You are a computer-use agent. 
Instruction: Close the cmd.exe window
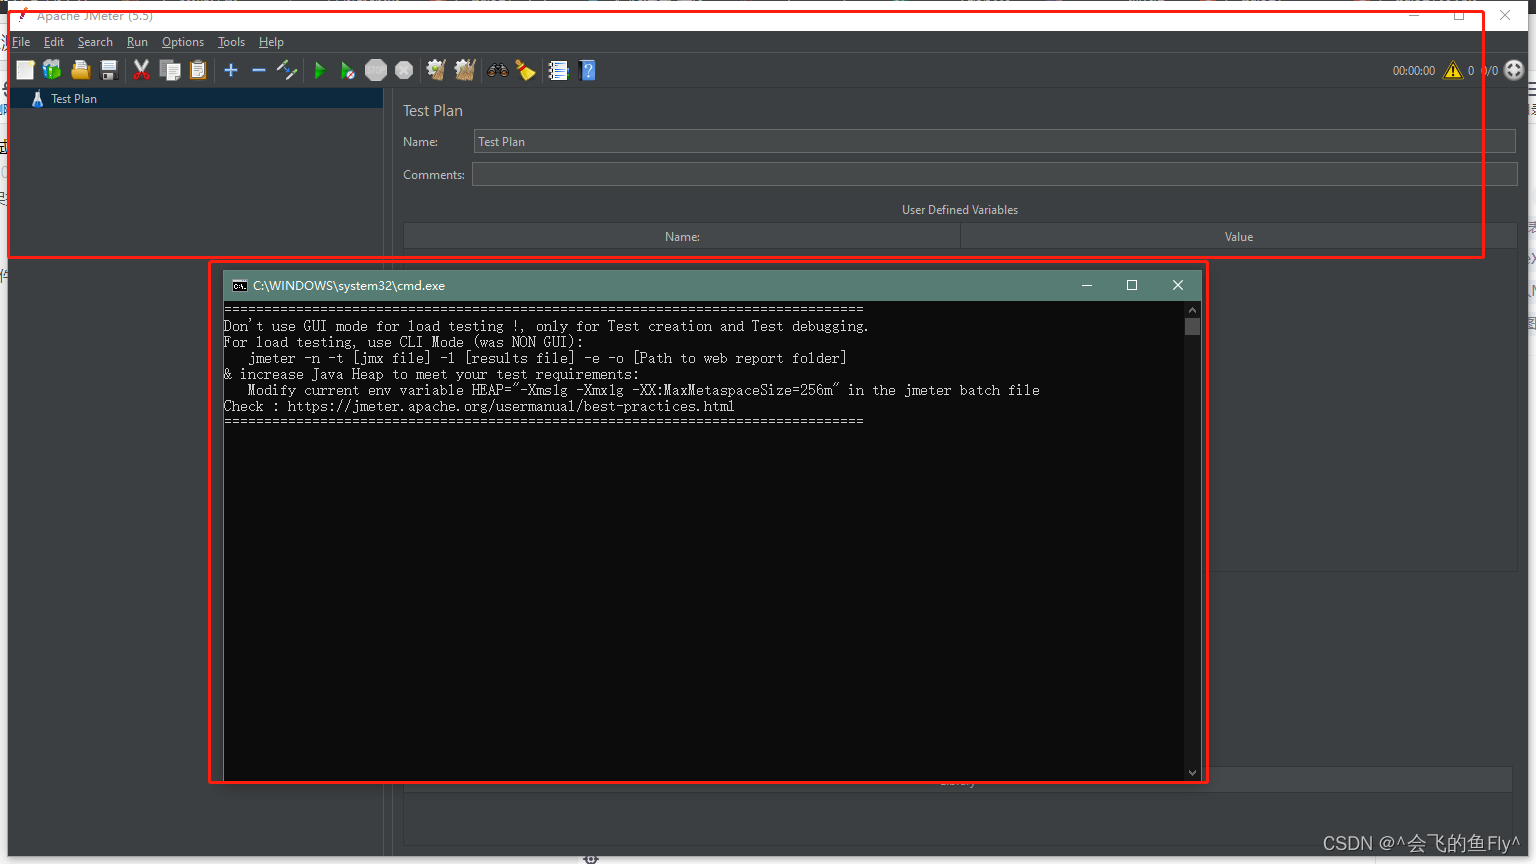pos(1178,285)
